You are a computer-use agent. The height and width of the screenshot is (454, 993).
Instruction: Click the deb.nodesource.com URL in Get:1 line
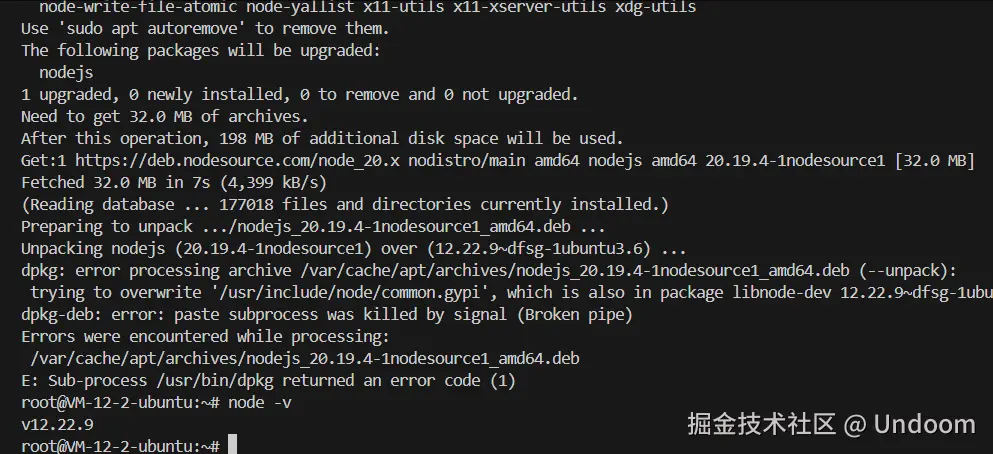[x=237, y=161]
